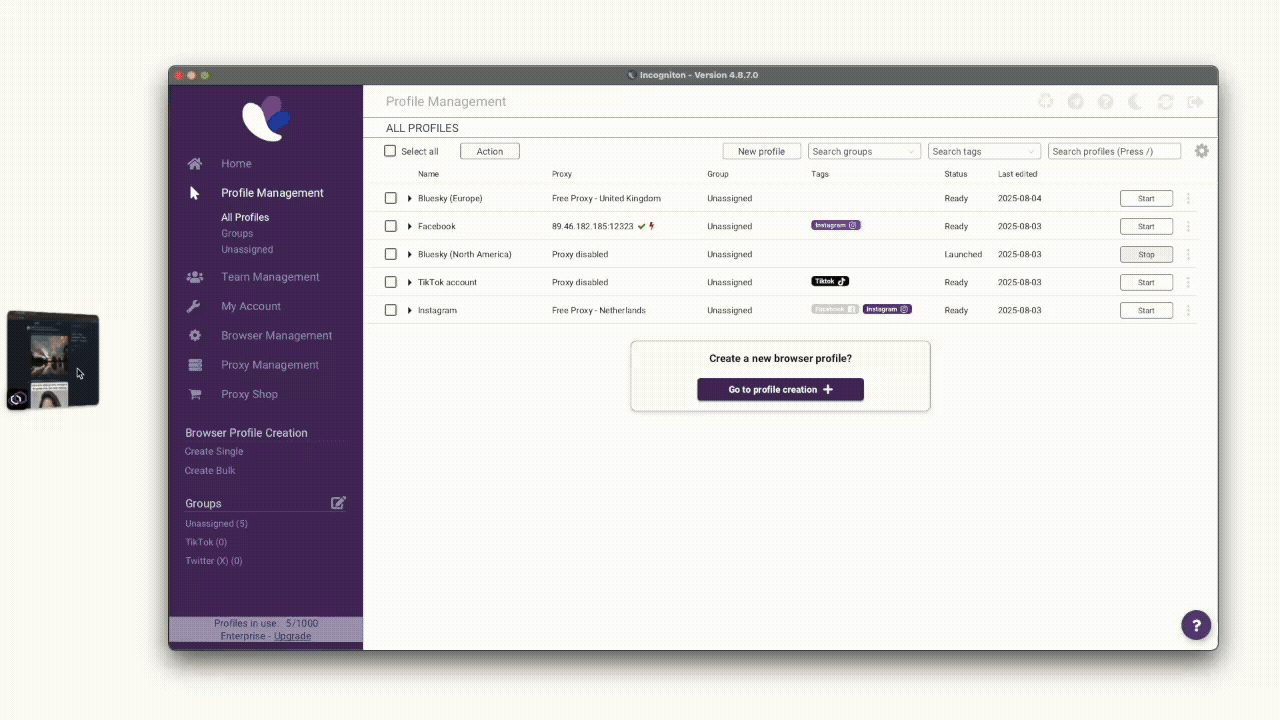This screenshot has width=1280, height=720.
Task: Check the Facebook profile checkbox
Action: click(x=391, y=226)
